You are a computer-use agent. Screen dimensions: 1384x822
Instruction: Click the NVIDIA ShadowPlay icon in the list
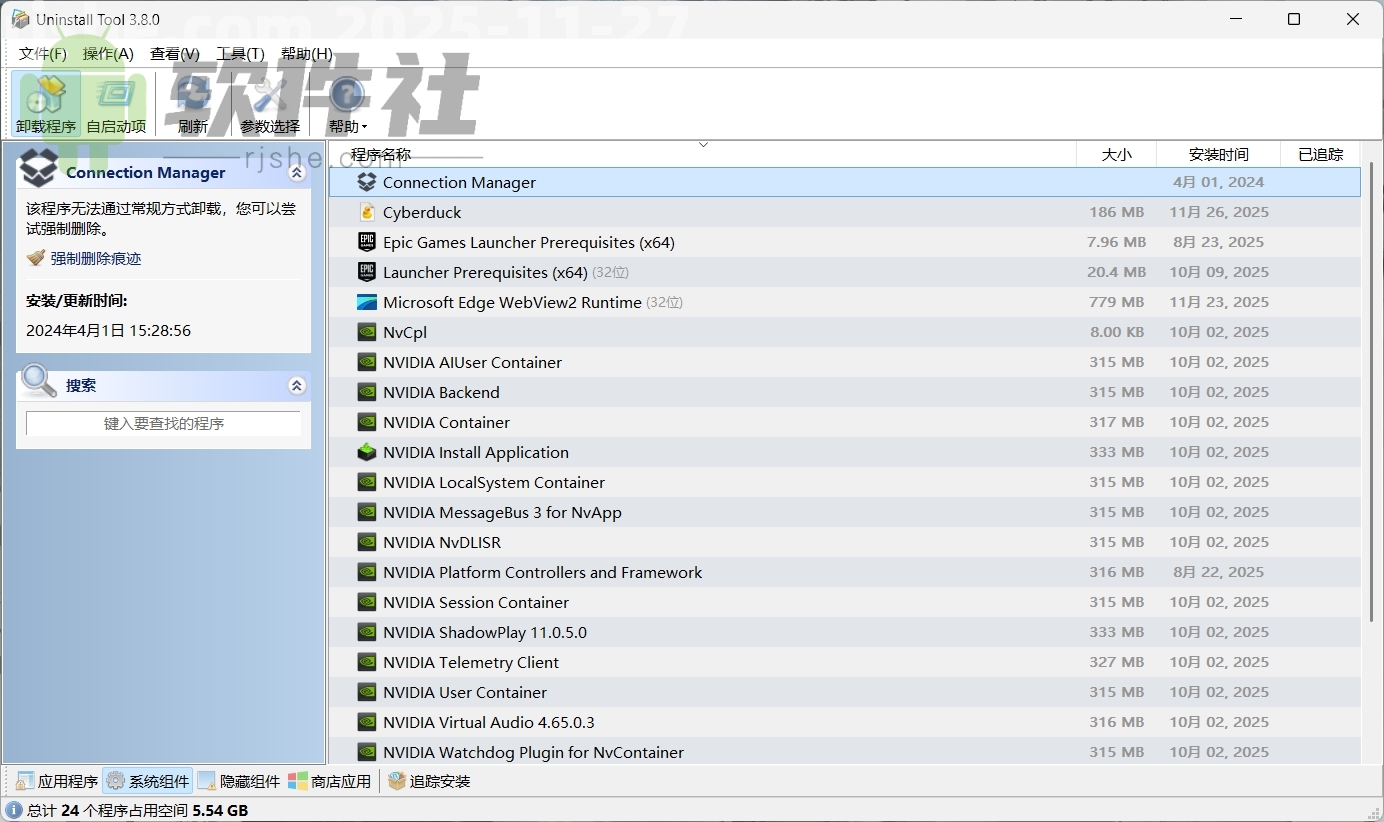pos(367,632)
